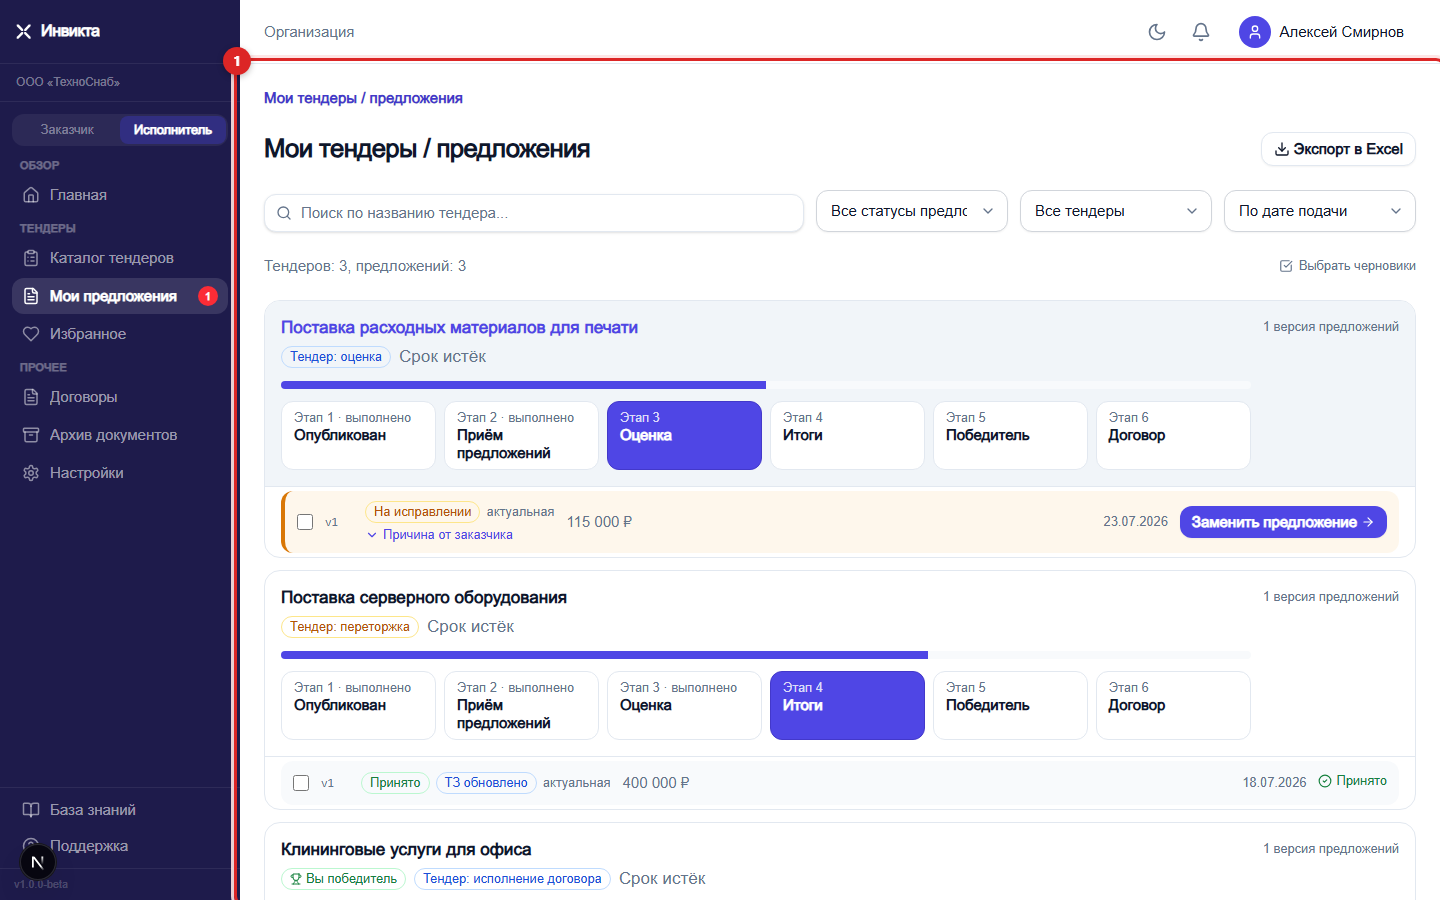
Task: Click the Каталог тендеров clipboard icon
Action: tap(31, 258)
